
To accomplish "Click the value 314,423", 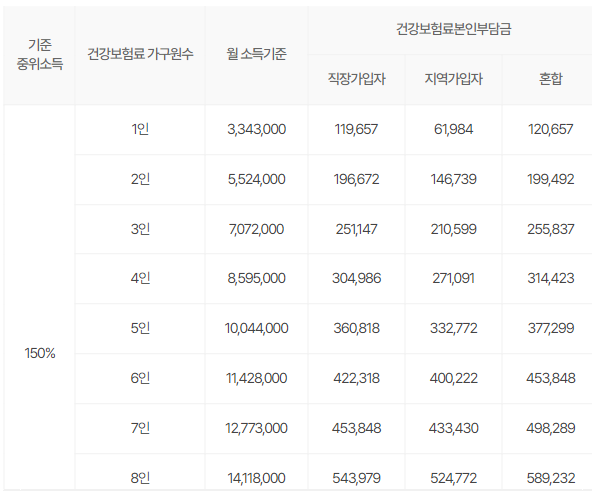I will (x=551, y=279).
